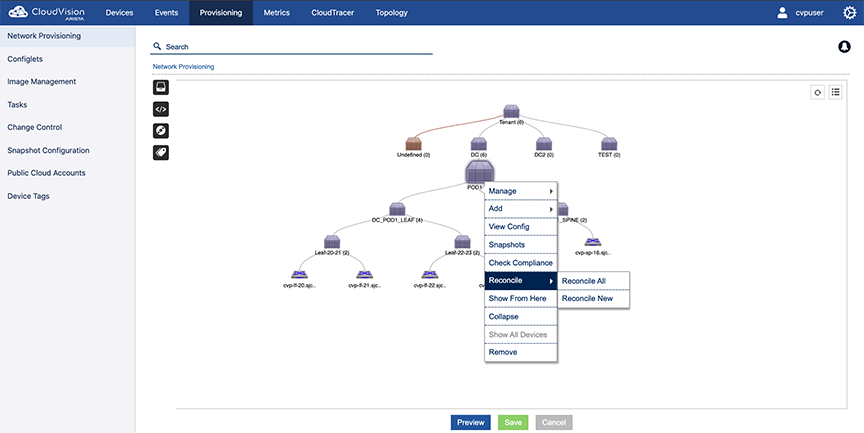Choose Show From Here option
864x433 pixels.
pyautogui.click(x=521, y=298)
